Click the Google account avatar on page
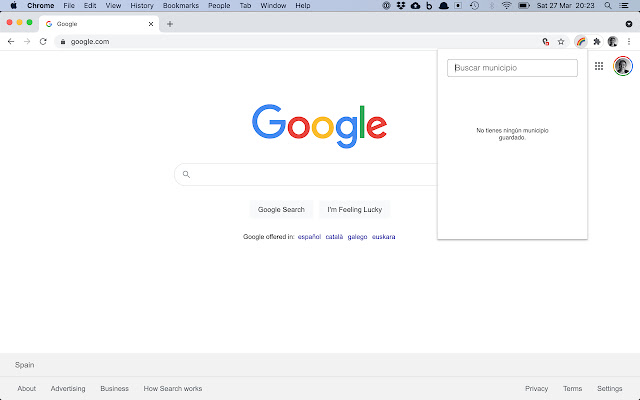This screenshot has width=640, height=400. pos(623,66)
